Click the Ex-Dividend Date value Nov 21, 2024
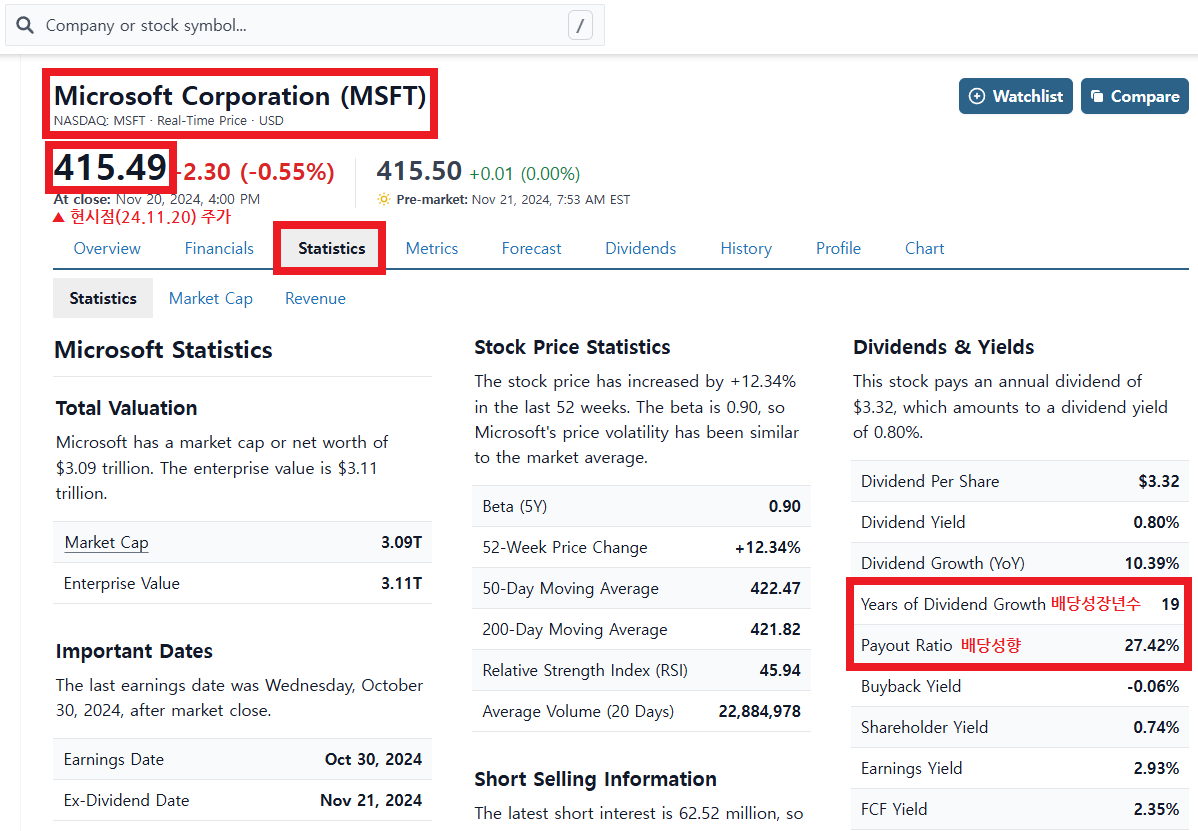The image size is (1198, 831). tap(371, 800)
